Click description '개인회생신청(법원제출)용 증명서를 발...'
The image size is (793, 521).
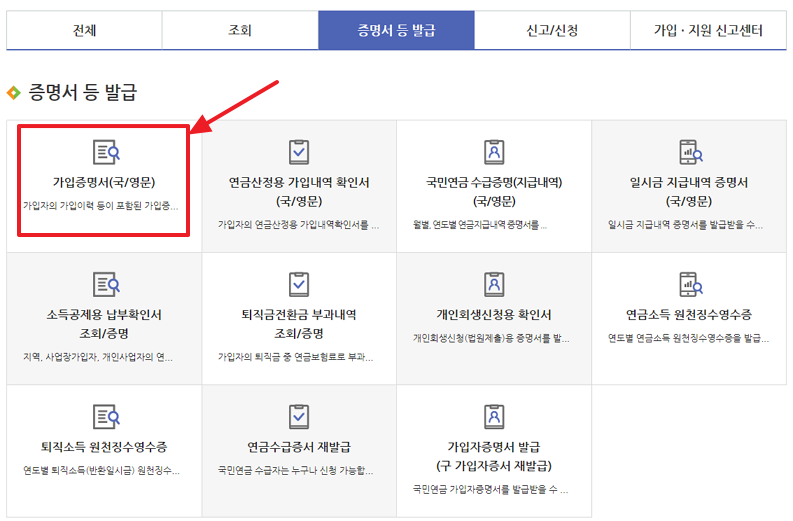(492, 338)
